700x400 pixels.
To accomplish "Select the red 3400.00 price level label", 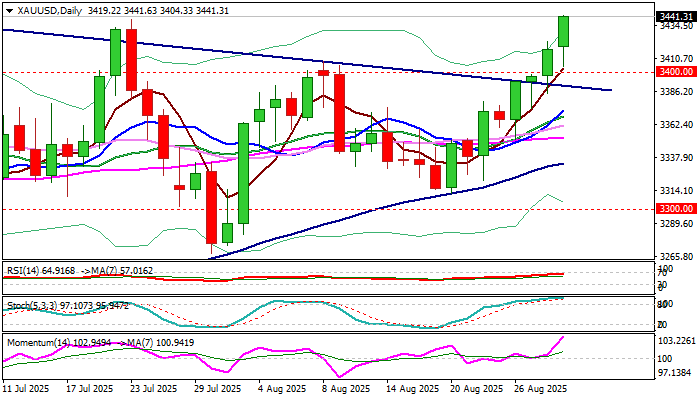I will [677, 72].
